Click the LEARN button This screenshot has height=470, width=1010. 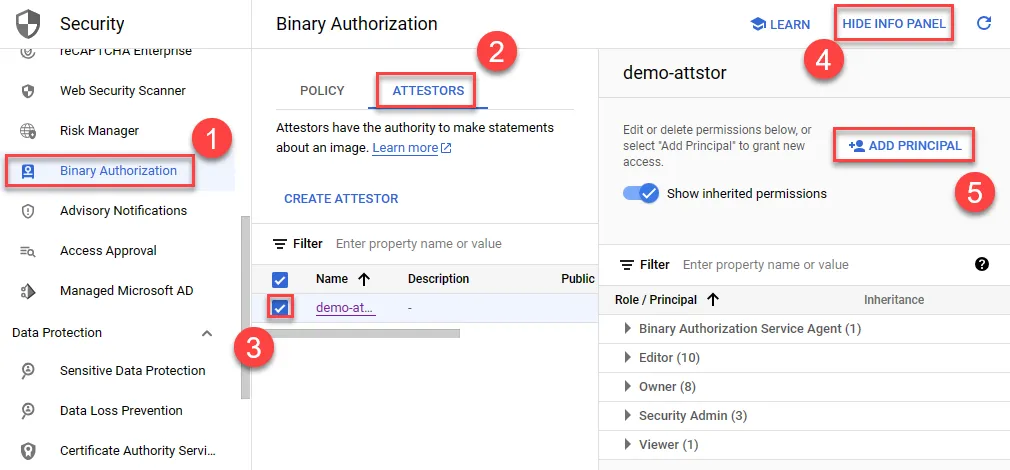click(x=781, y=24)
